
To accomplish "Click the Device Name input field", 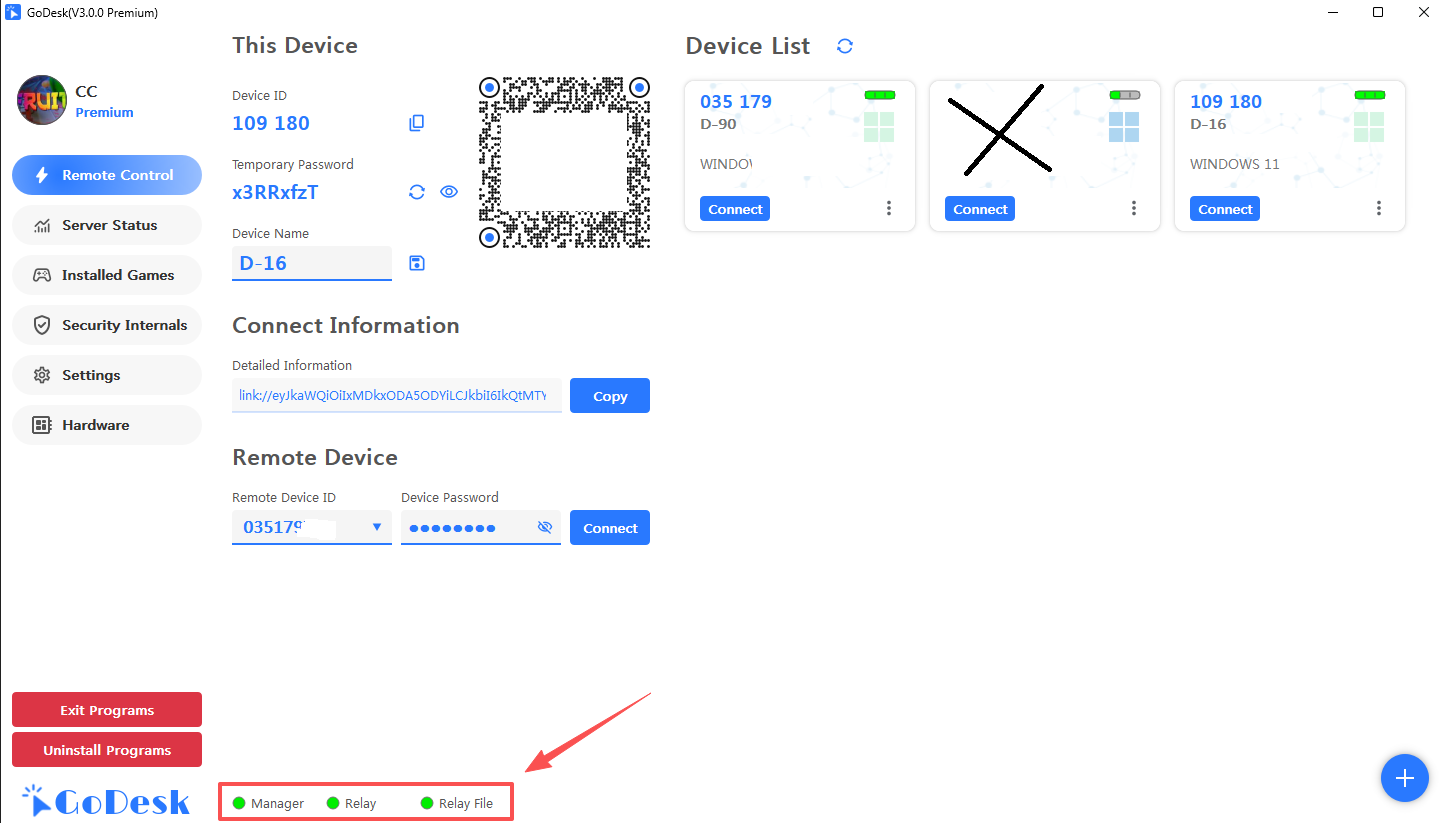I will [x=311, y=263].
